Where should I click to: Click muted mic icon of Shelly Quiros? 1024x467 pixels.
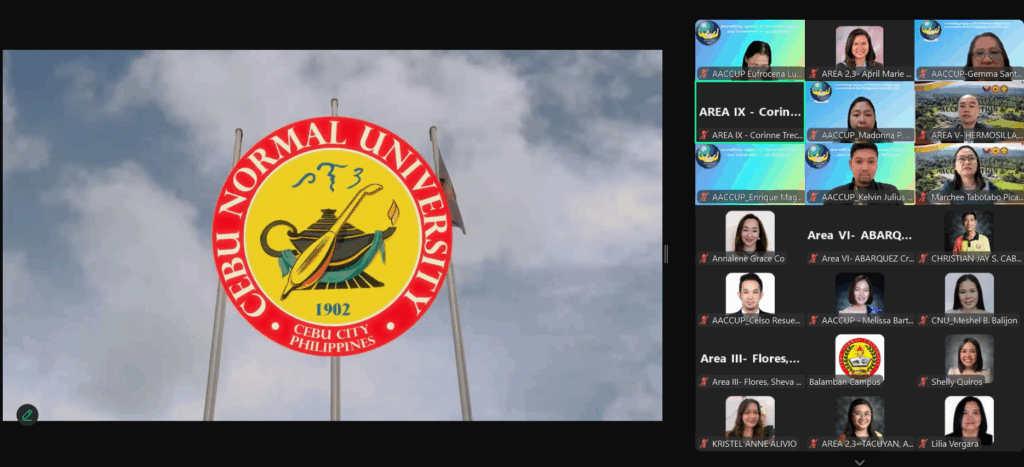[x=923, y=382]
